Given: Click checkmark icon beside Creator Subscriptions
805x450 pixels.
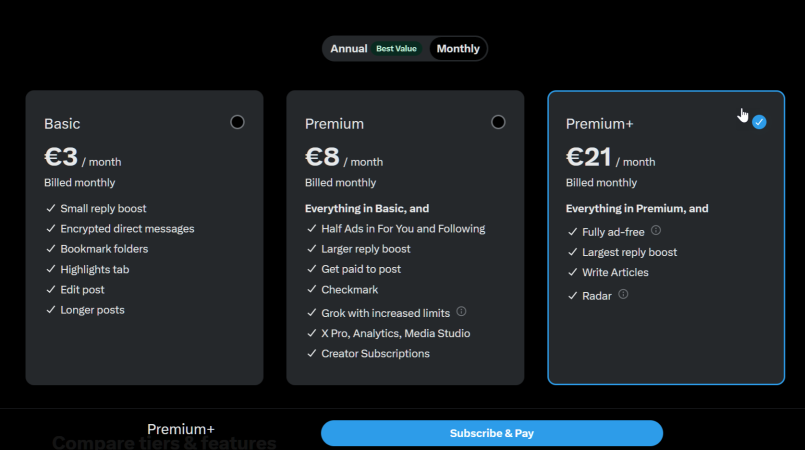Looking at the screenshot, I should [x=312, y=353].
